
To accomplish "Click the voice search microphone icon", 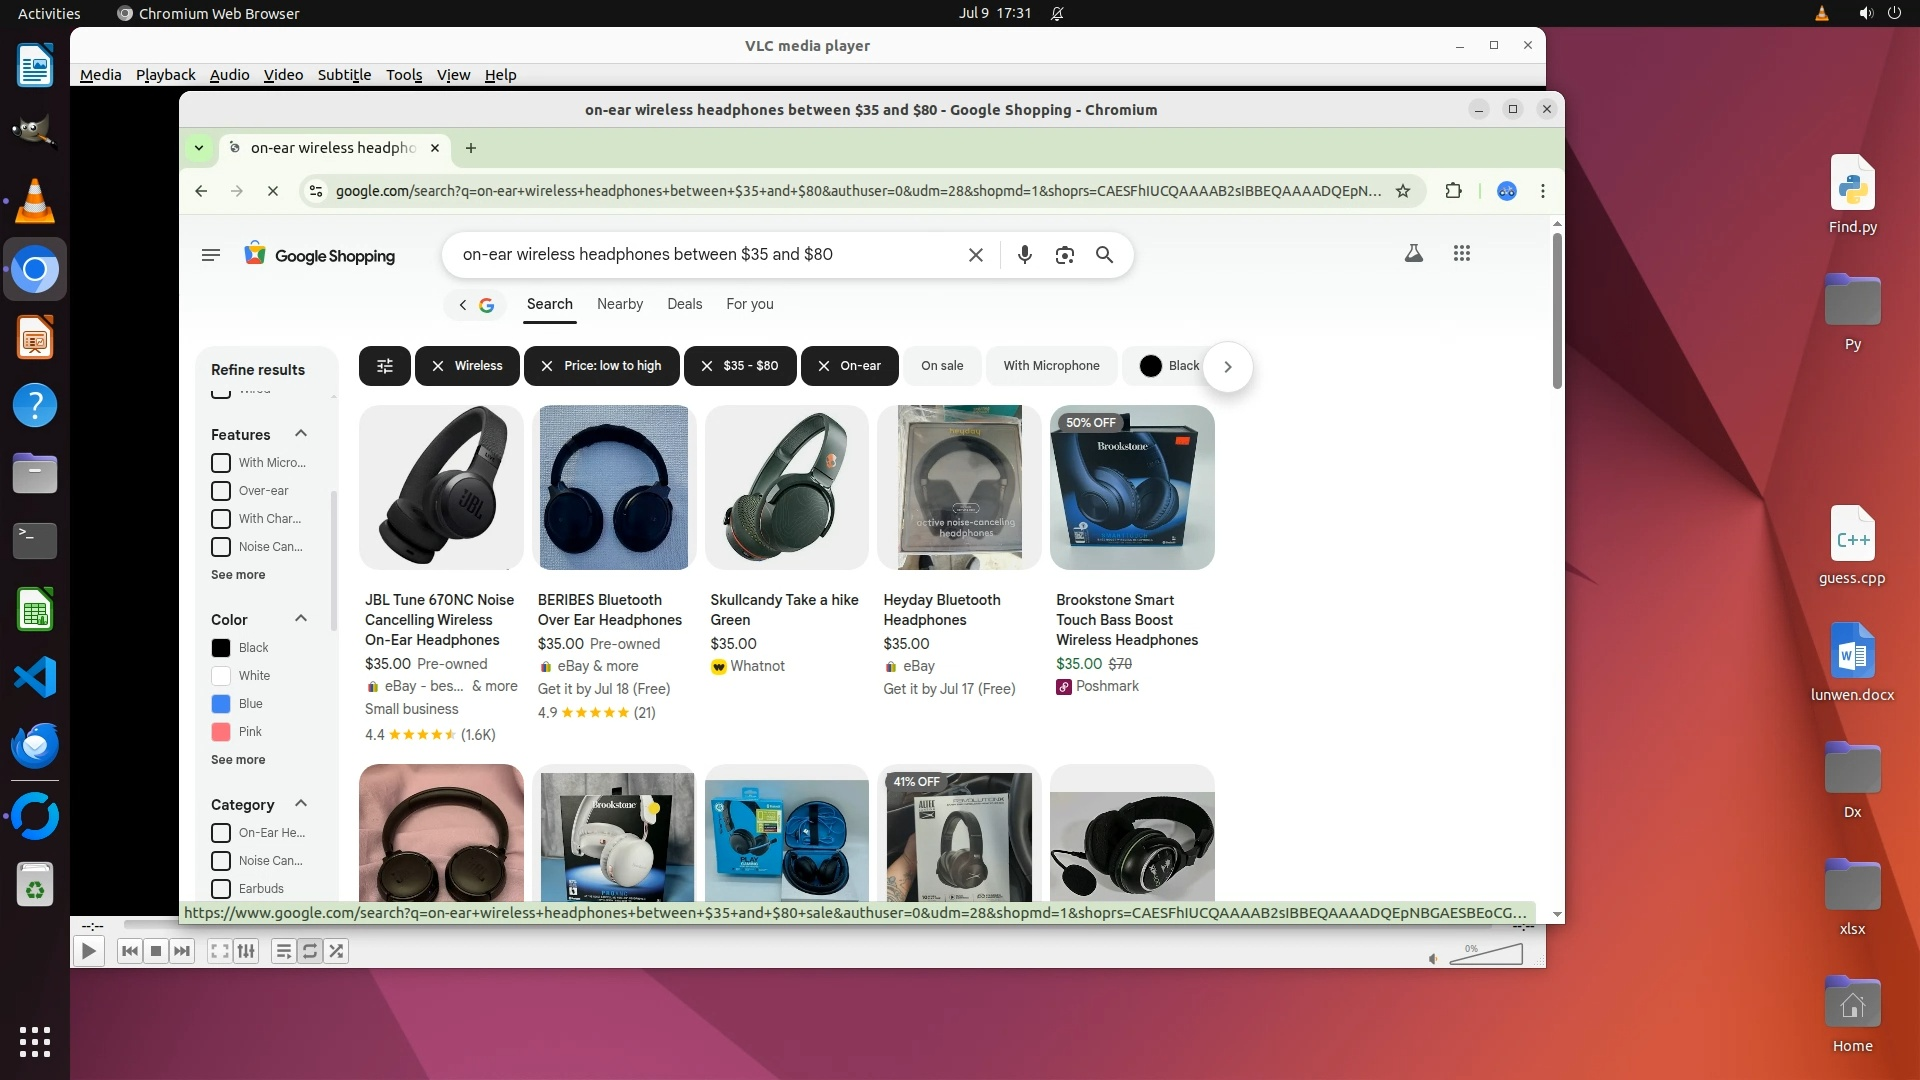I will pos(1024,255).
